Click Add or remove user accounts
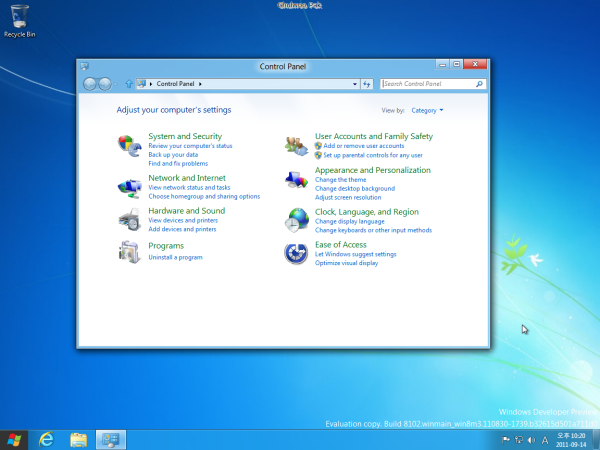This screenshot has width=600, height=450. coord(364,146)
